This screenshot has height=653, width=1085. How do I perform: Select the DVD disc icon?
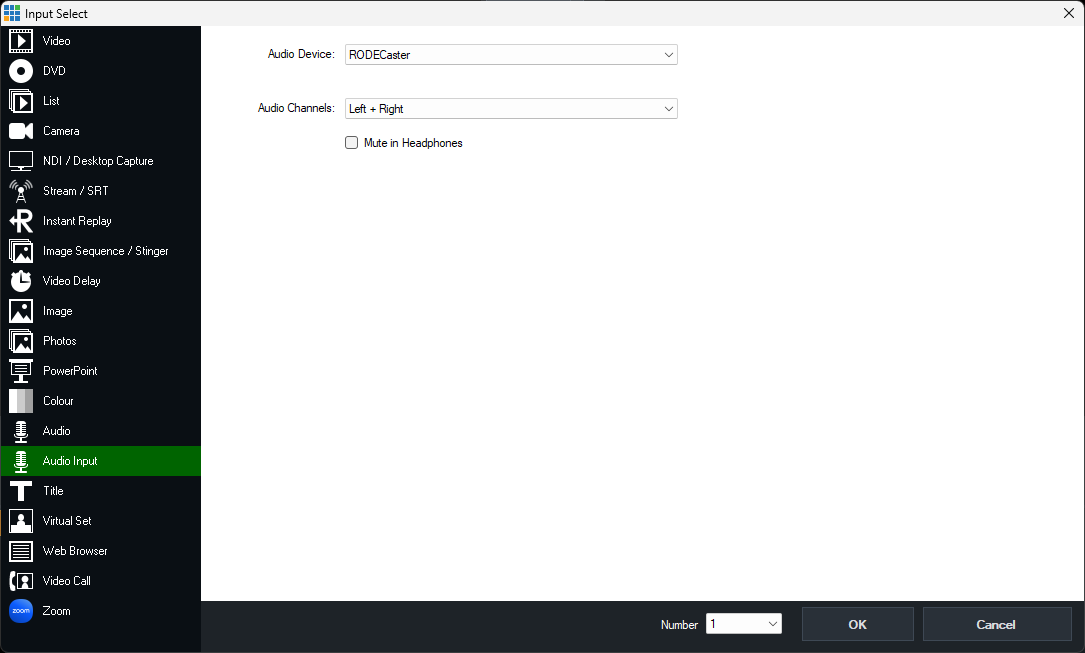click(21, 71)
